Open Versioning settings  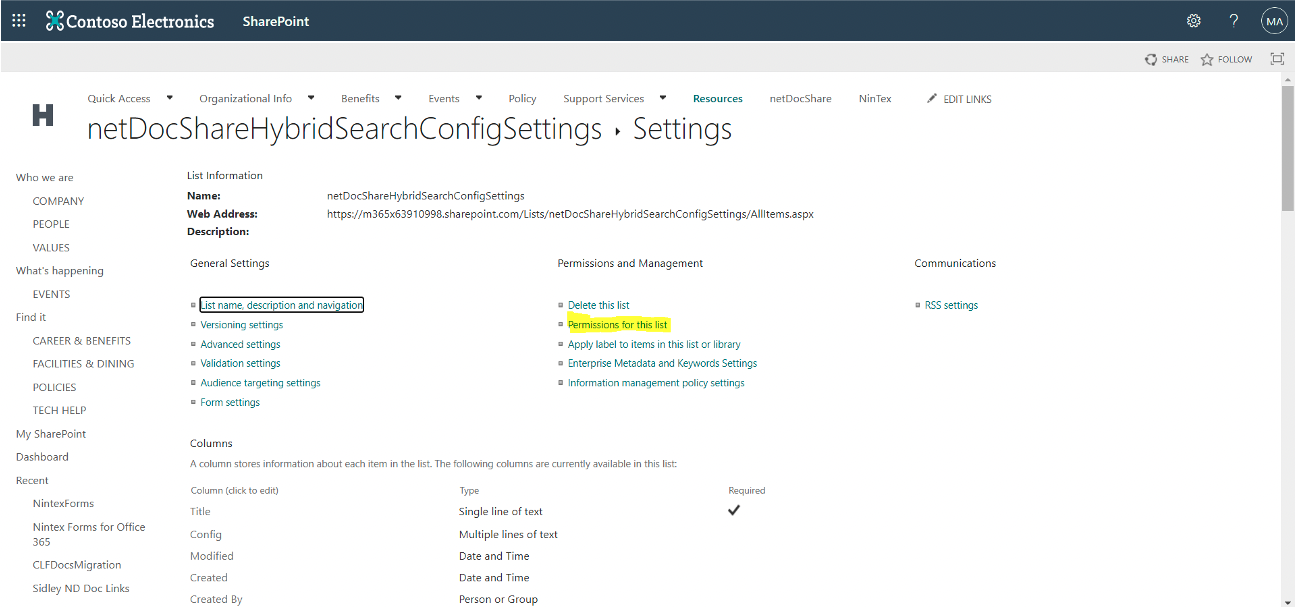click(242, 325)
